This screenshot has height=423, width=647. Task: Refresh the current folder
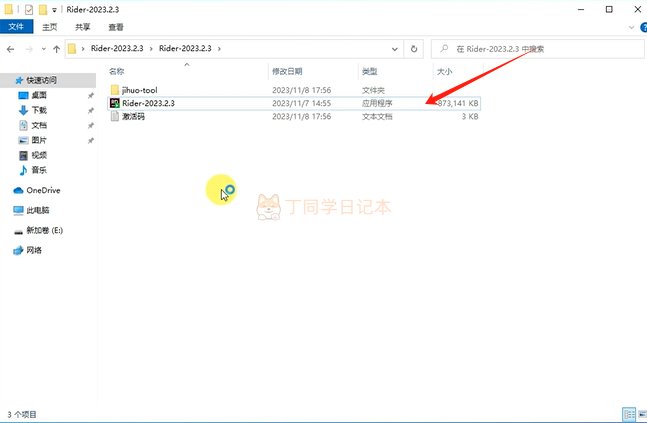point(413,49)
